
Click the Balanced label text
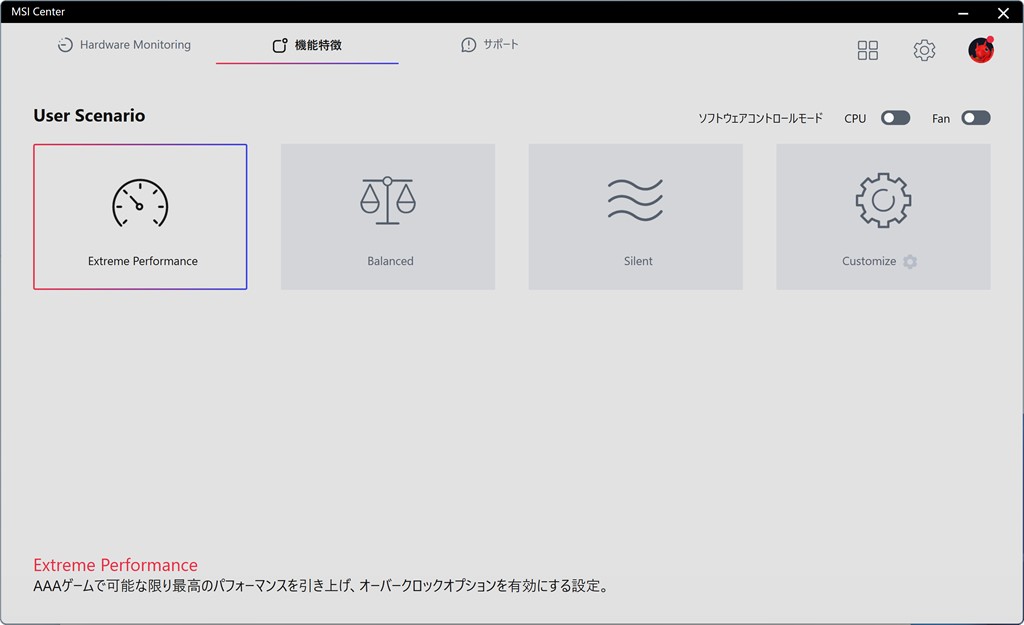tap(390, 261)
